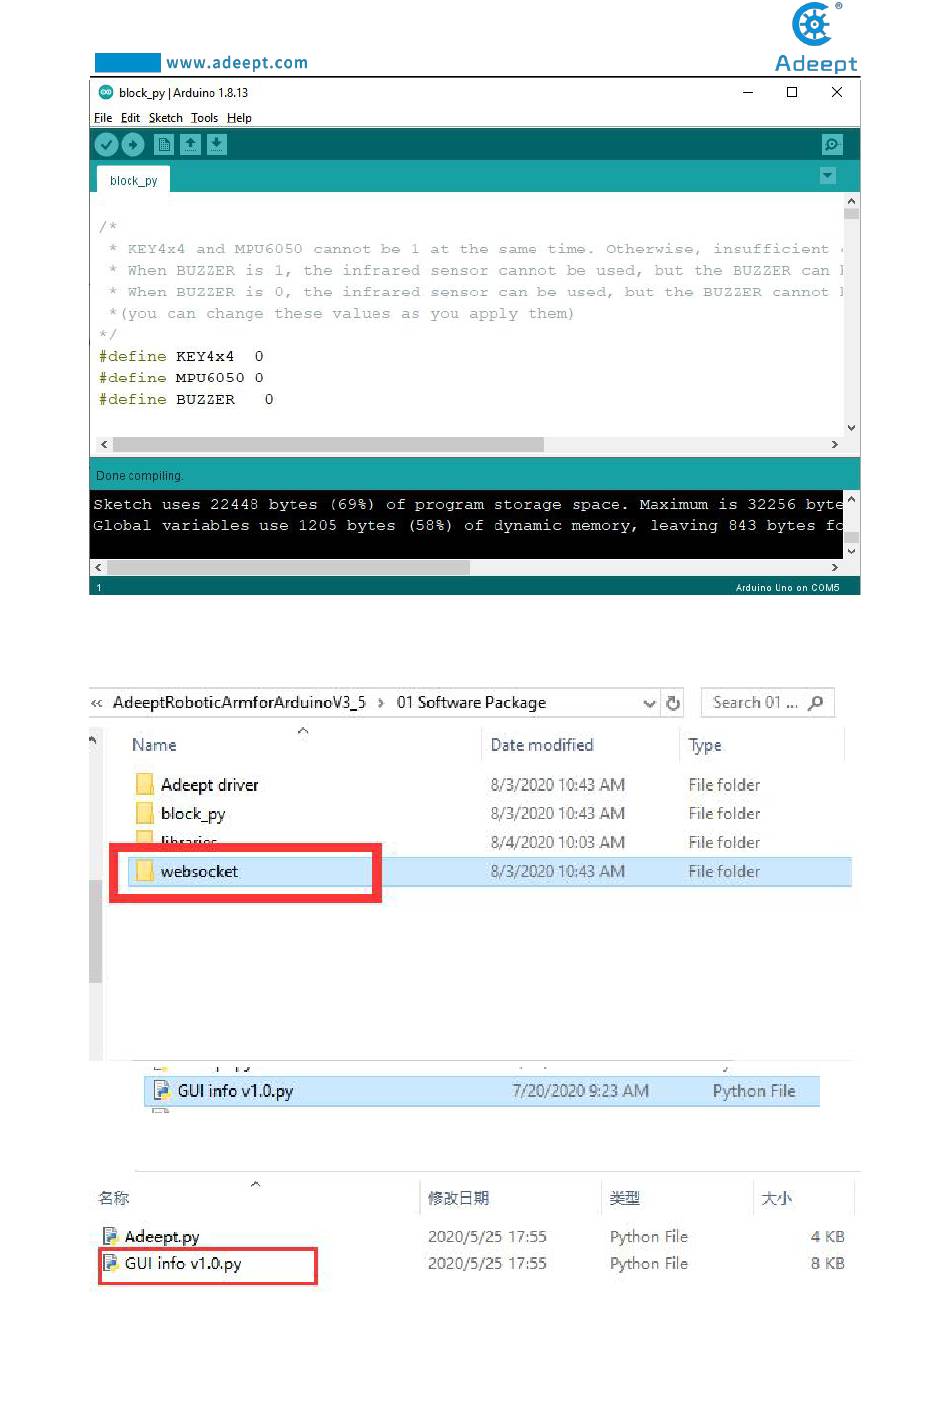Sort by the 大小 column header

[777, 1198]
